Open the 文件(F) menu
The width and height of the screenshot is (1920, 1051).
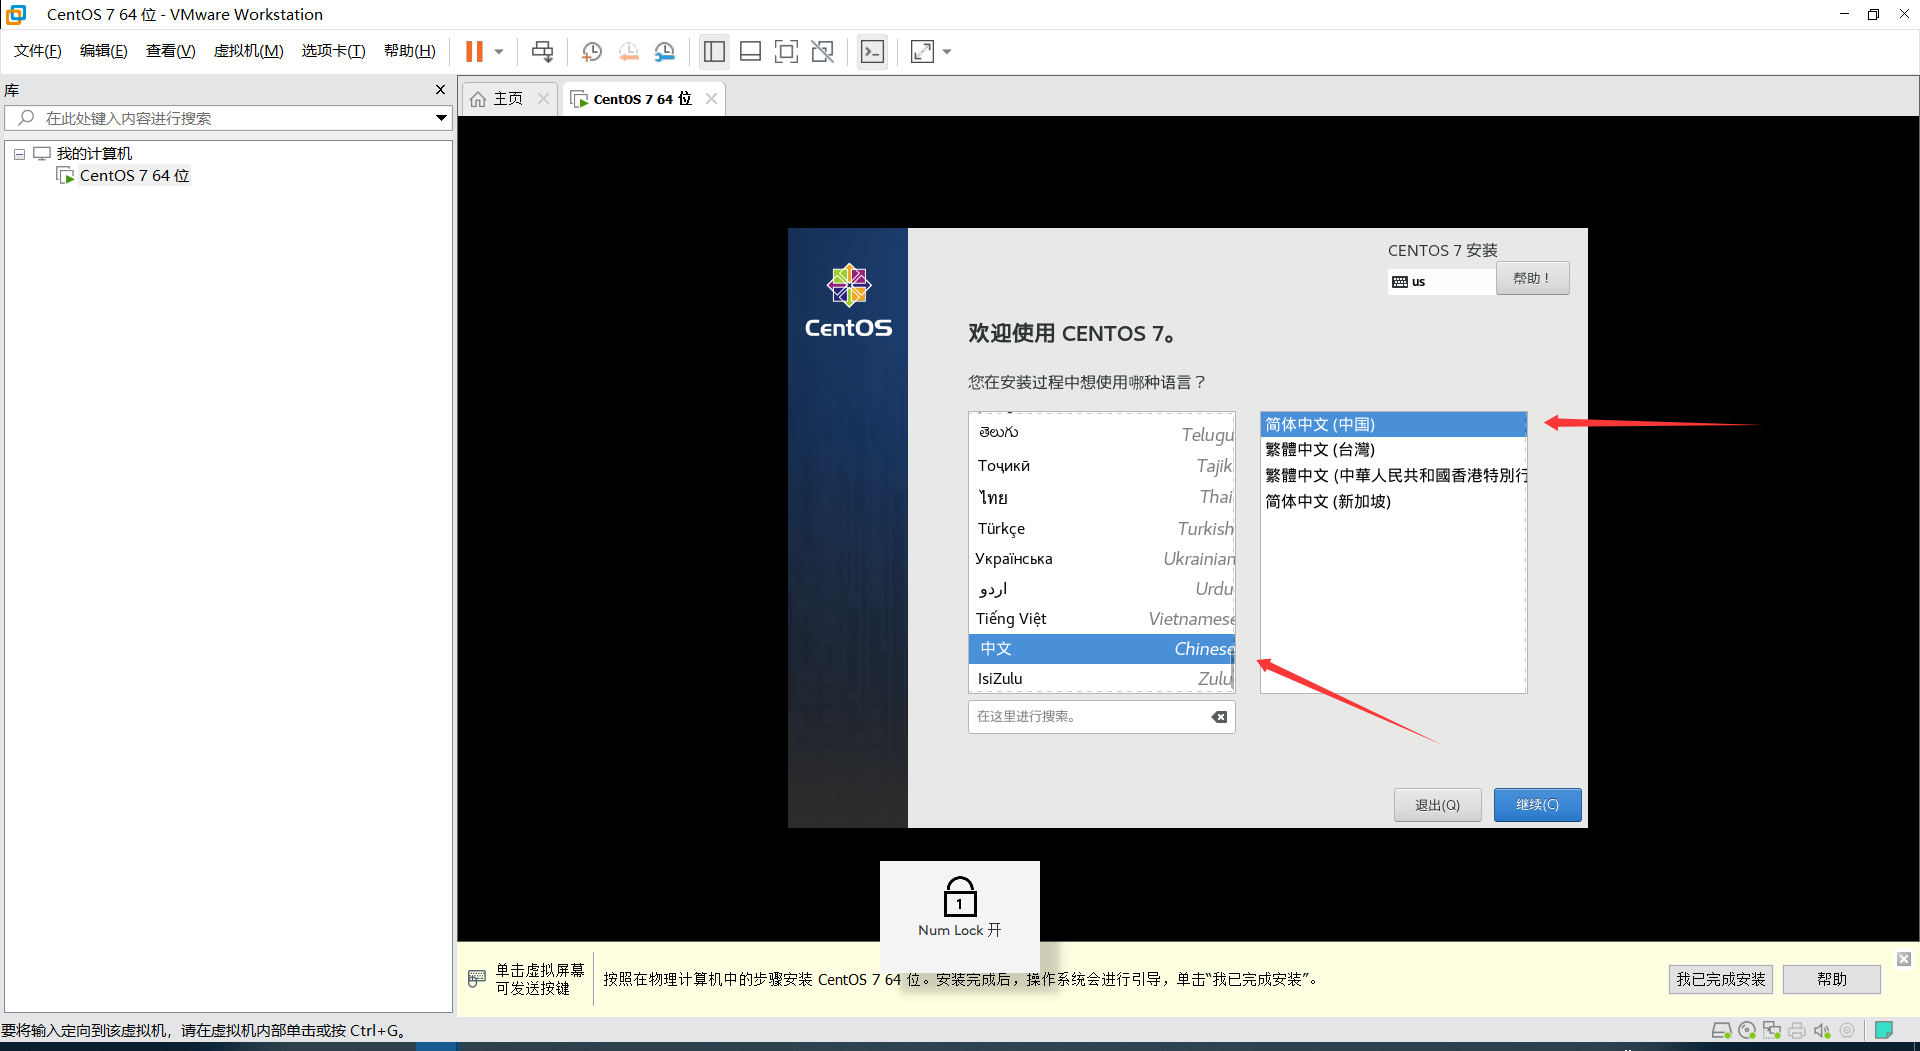(x=38, y=51)
